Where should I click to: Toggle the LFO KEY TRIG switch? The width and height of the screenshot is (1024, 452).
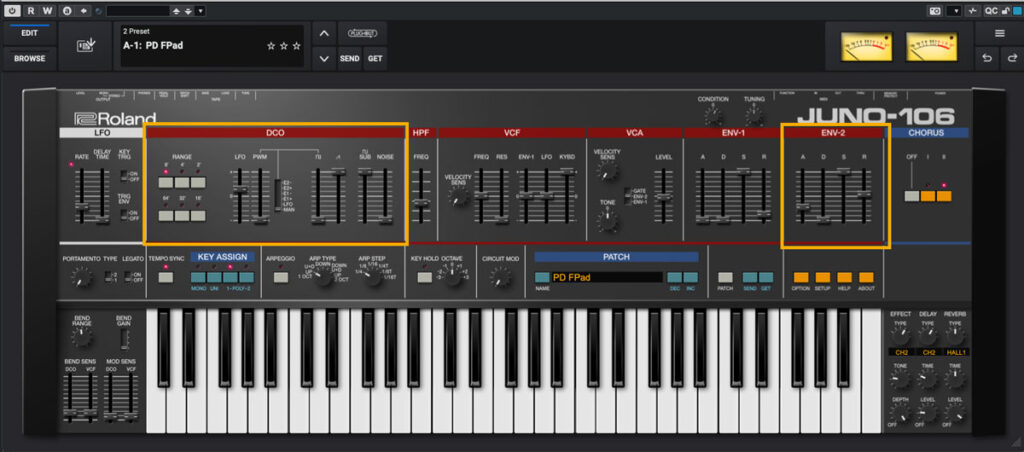click(124, 175)
